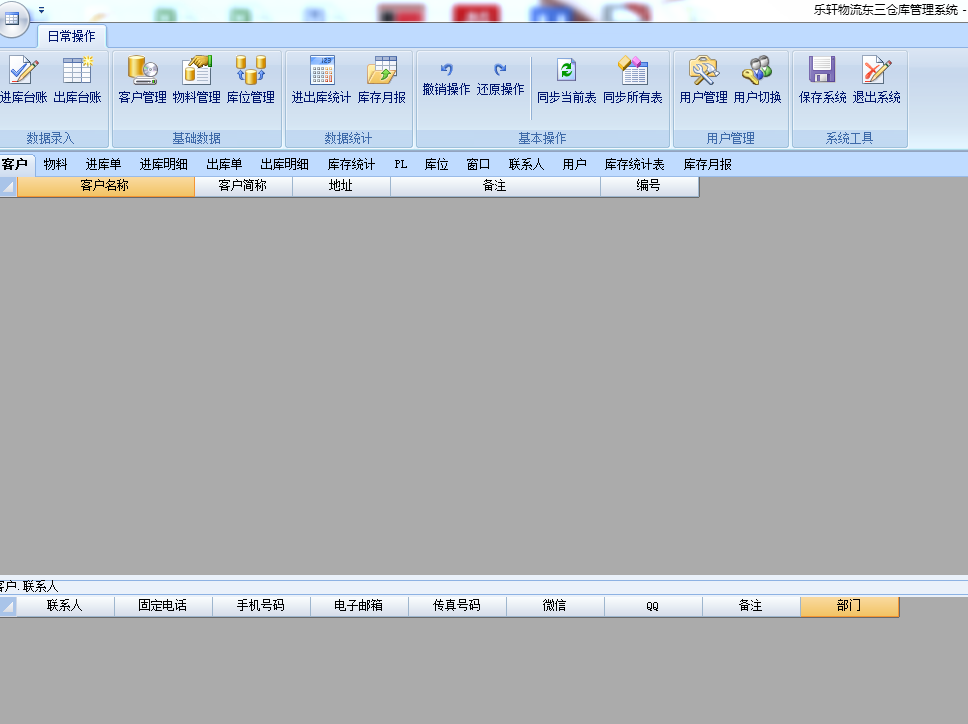Image resolution: width=968 pixels, height=724 pixels.
Task: Switch to the 库位 sheet tab
Action: 436,164
